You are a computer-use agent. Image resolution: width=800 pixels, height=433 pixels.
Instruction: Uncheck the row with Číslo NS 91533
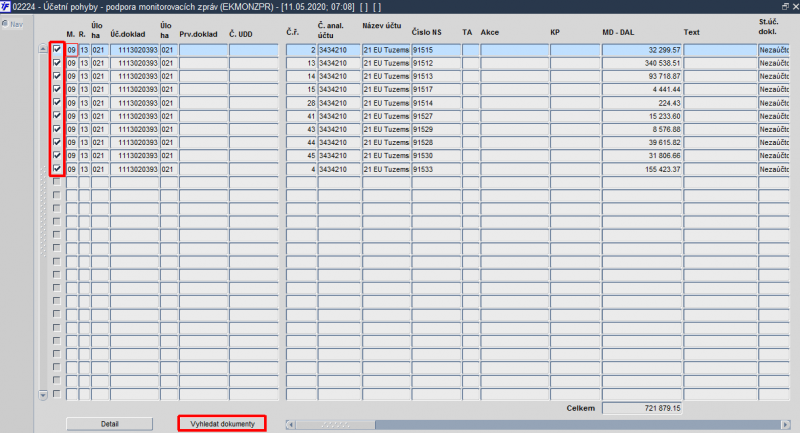tap(57, 169)
